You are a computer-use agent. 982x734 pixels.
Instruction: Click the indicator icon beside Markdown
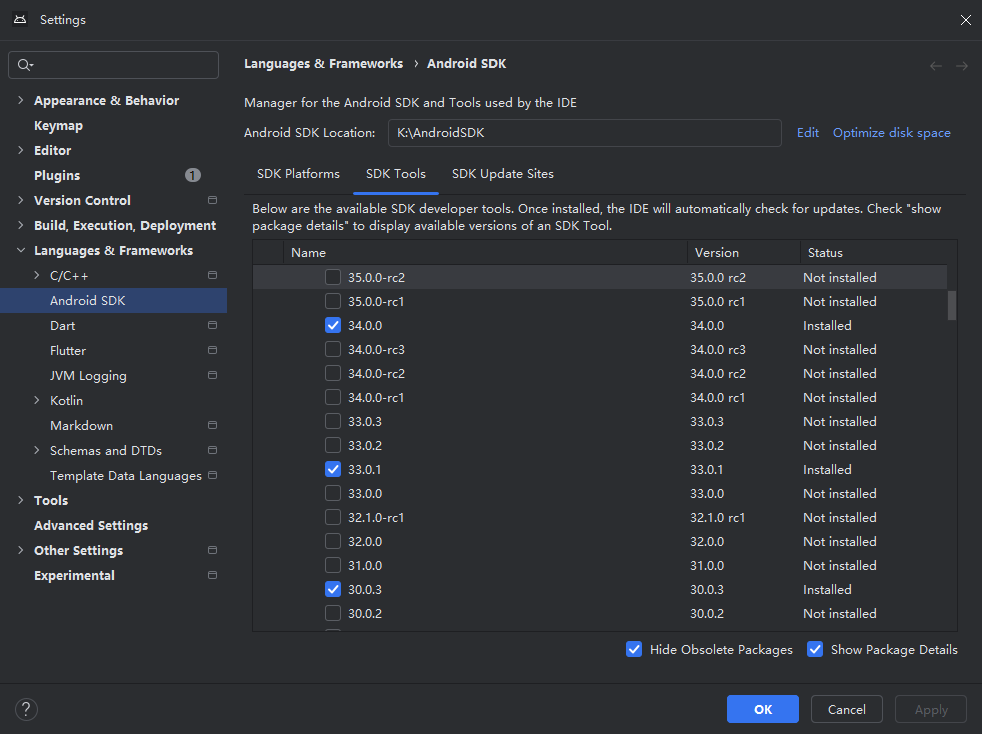click(211, 424)
